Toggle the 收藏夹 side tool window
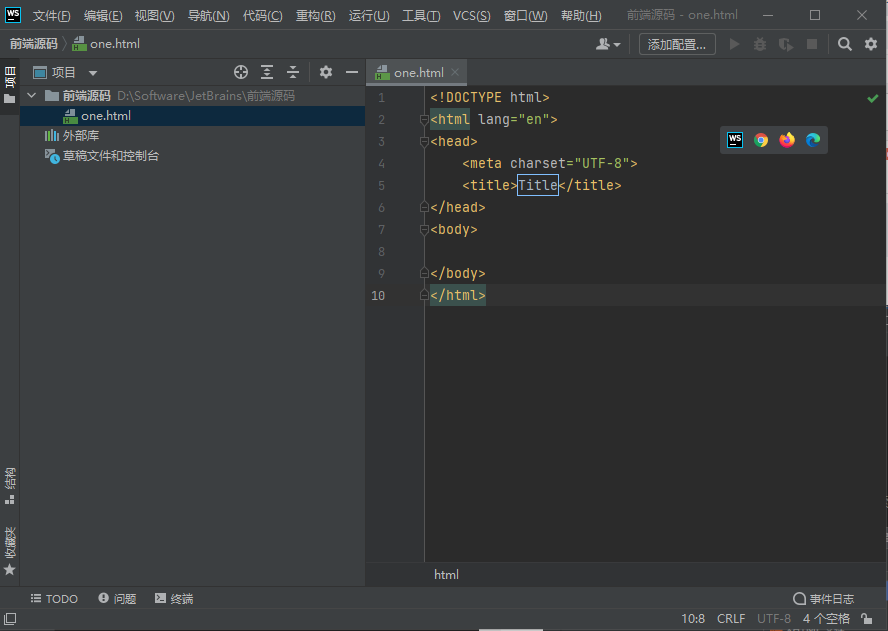Image resolution: width=888 pixels, height=631 pixels. (10, 545)
